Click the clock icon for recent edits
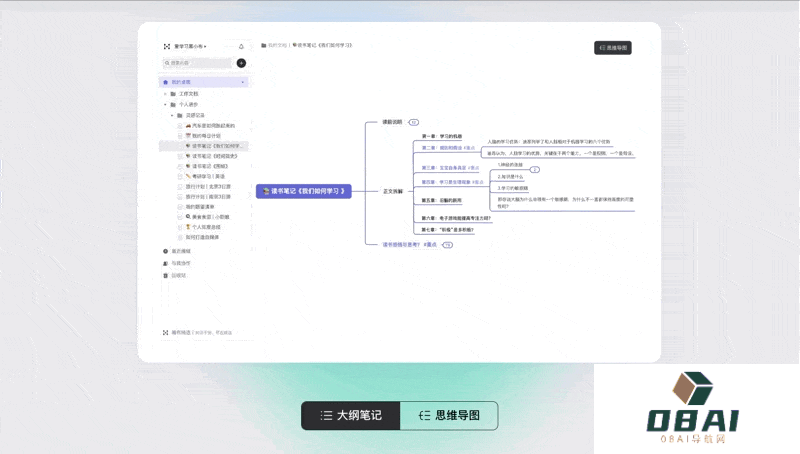Viewport: 800px width, 454px height. click(165, 251)
